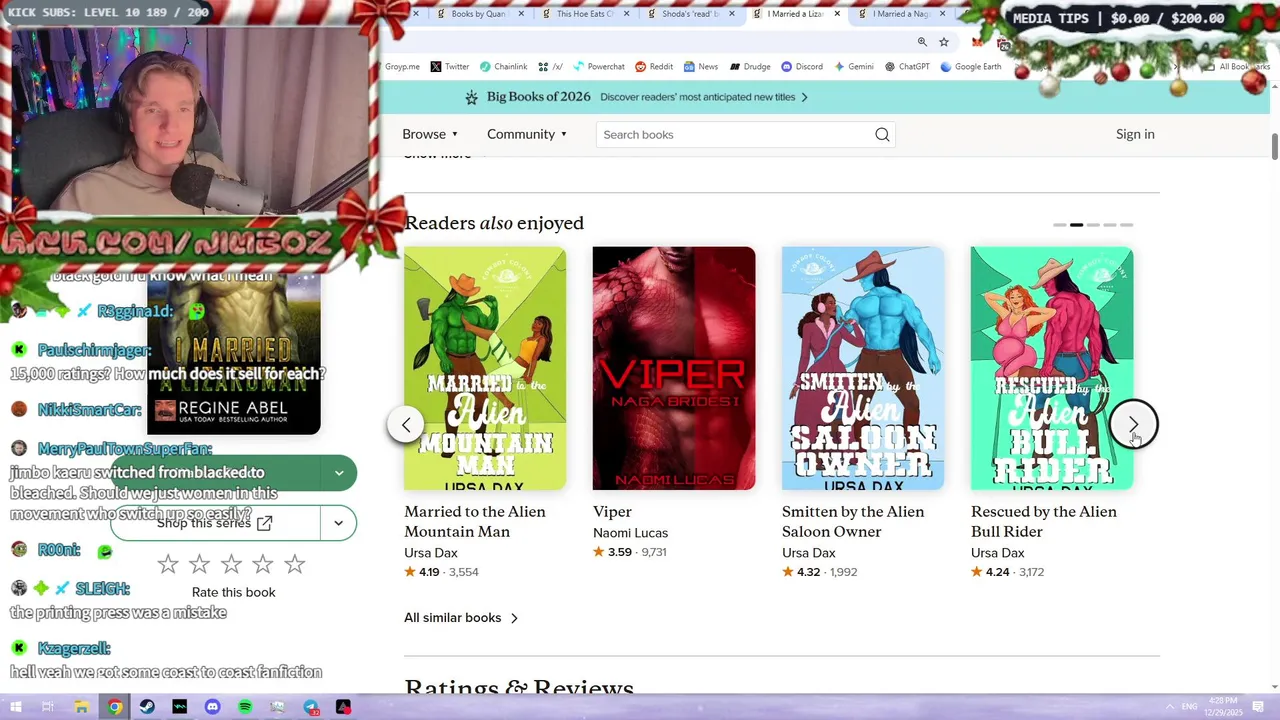
Task: Open the Groyp.me bookmark
Action: point(402,67)
